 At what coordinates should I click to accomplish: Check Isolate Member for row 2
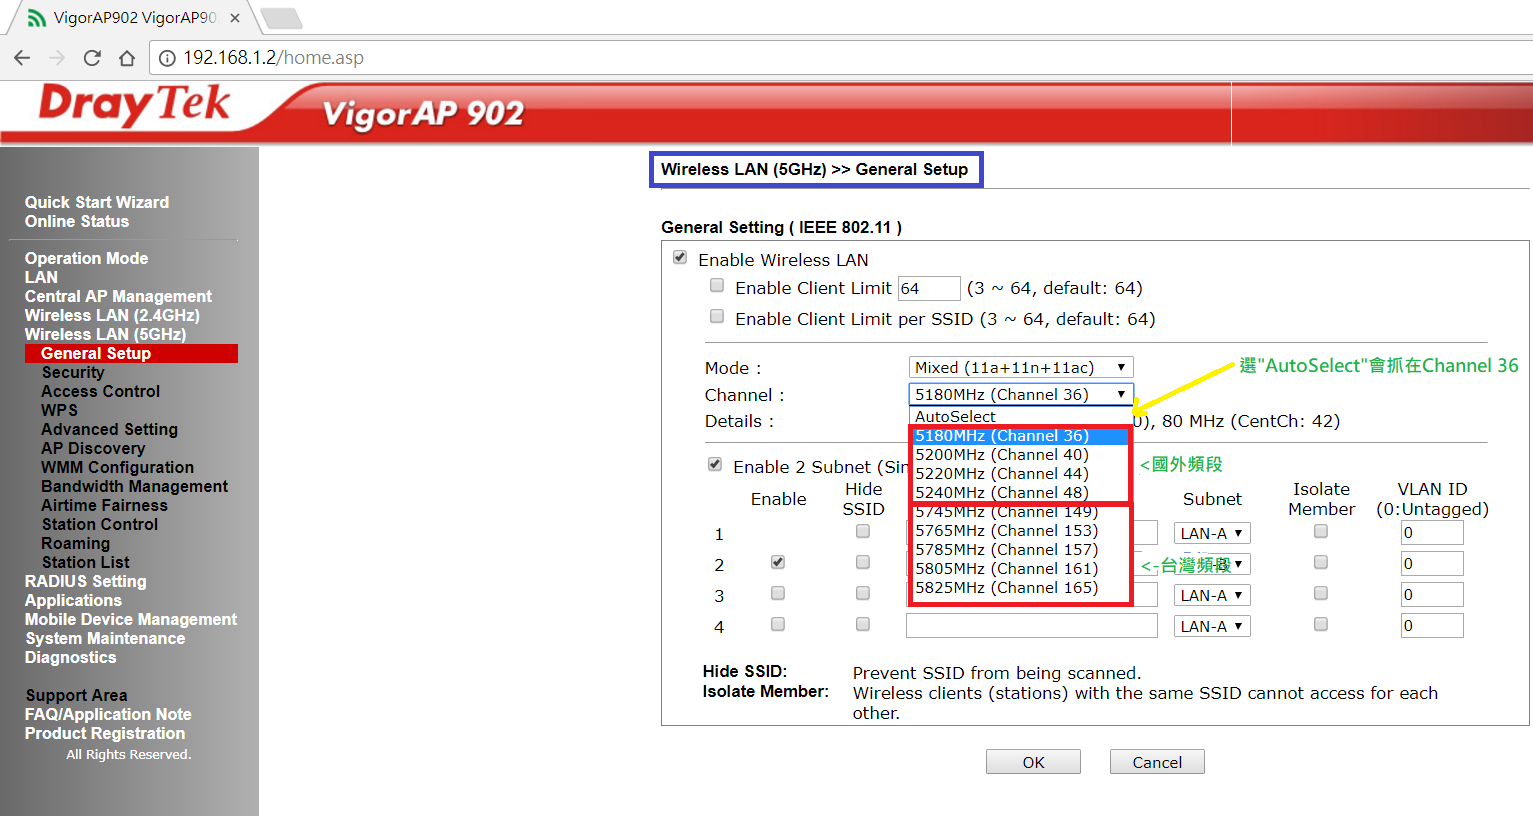1321,562
